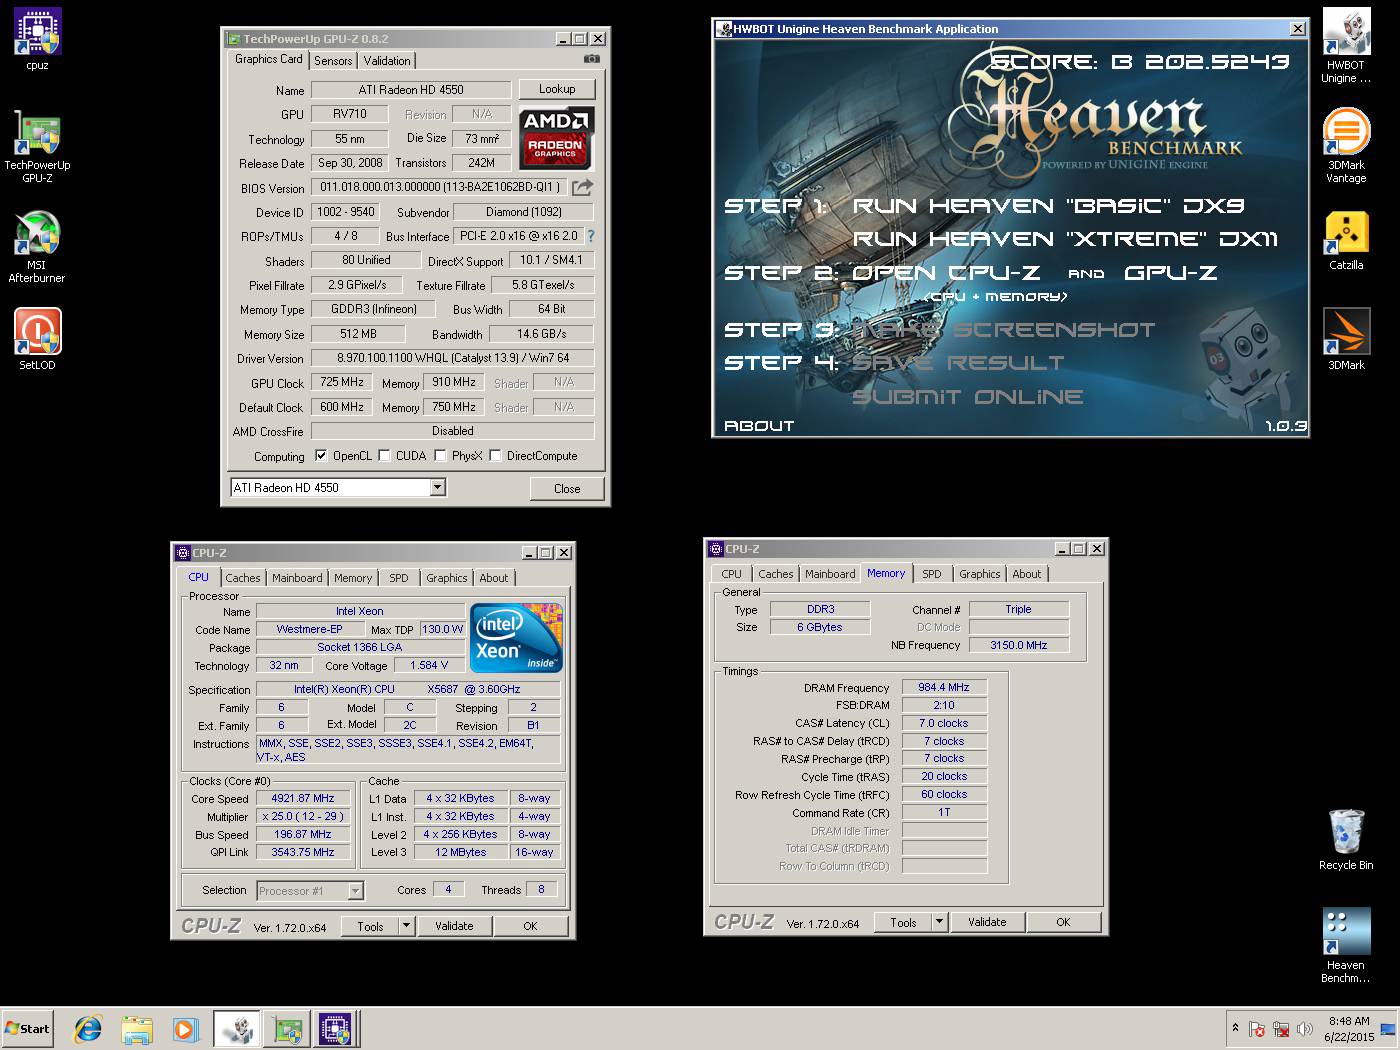Open Mainboard tab in right CPU-Z window

click(830, 574)
